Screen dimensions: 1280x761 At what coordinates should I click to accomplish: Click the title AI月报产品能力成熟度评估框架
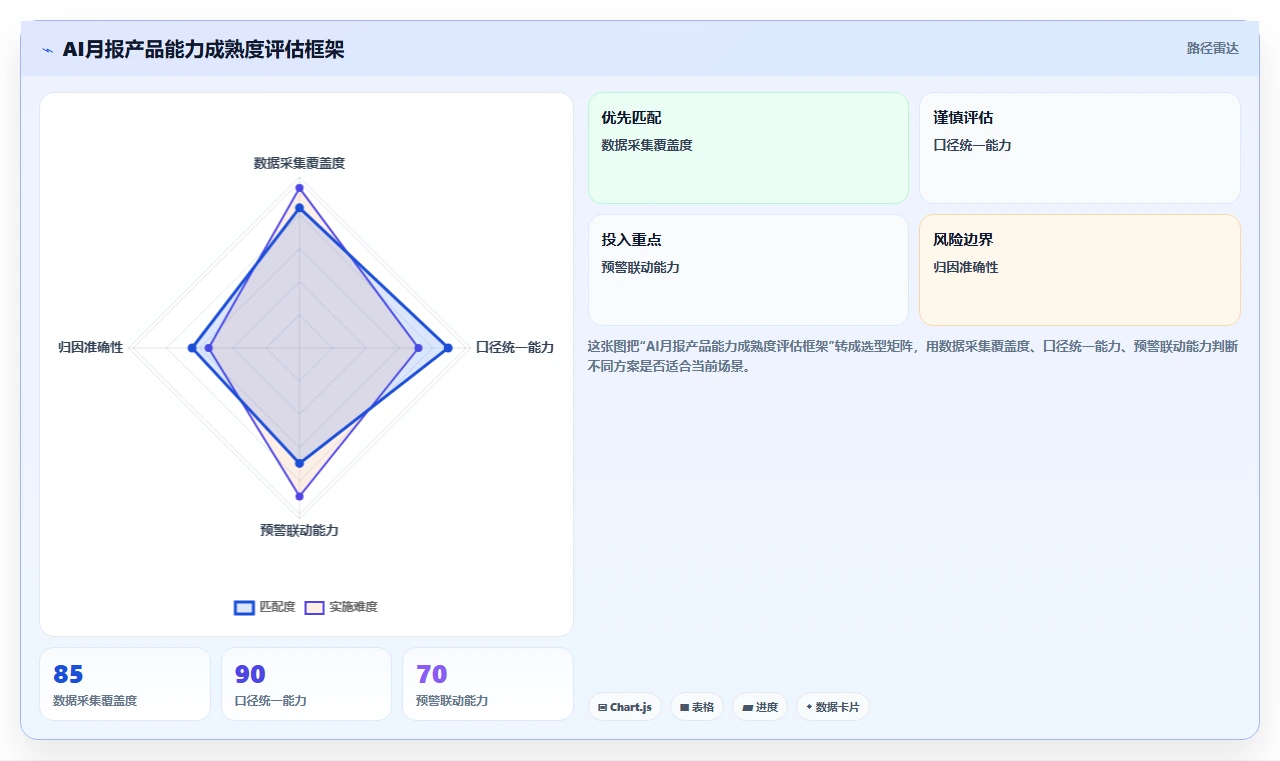tap(203, 50)
